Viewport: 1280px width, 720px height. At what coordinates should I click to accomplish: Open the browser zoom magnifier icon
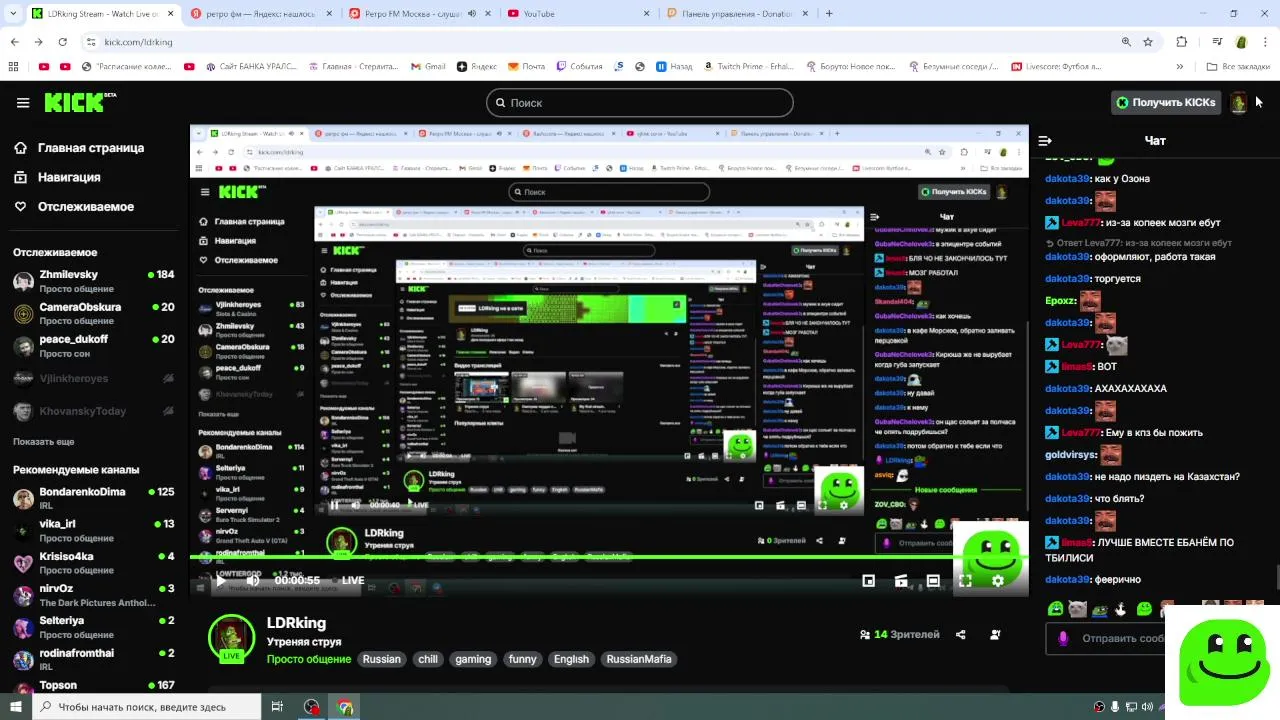coord(1126,42)
